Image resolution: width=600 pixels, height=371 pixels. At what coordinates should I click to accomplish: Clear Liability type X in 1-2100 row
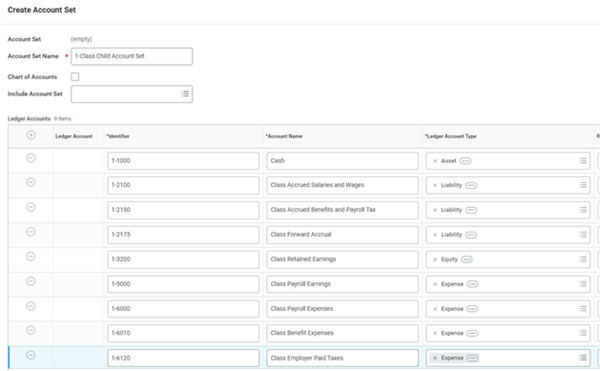[x=435, y=186]
